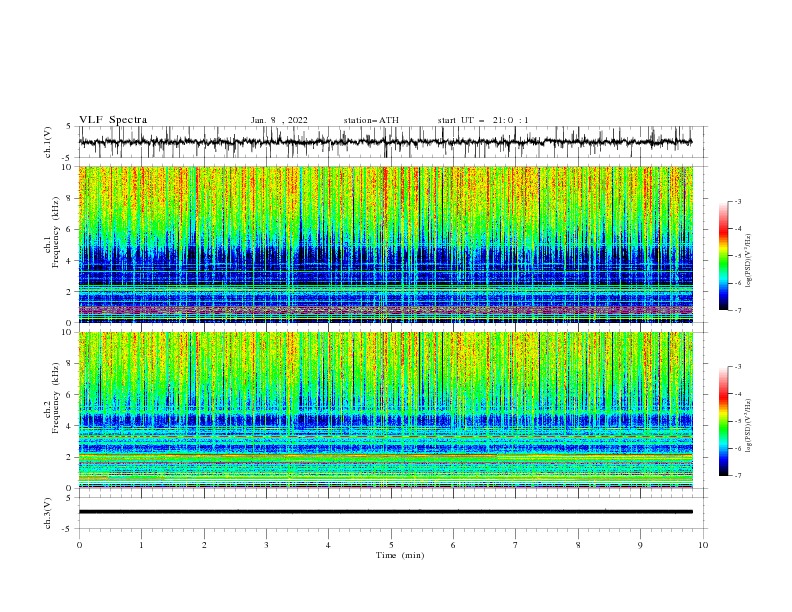Click the ch.3 voltage flat trace
This screenshot has height=612, width=792.
pos(385,512)
